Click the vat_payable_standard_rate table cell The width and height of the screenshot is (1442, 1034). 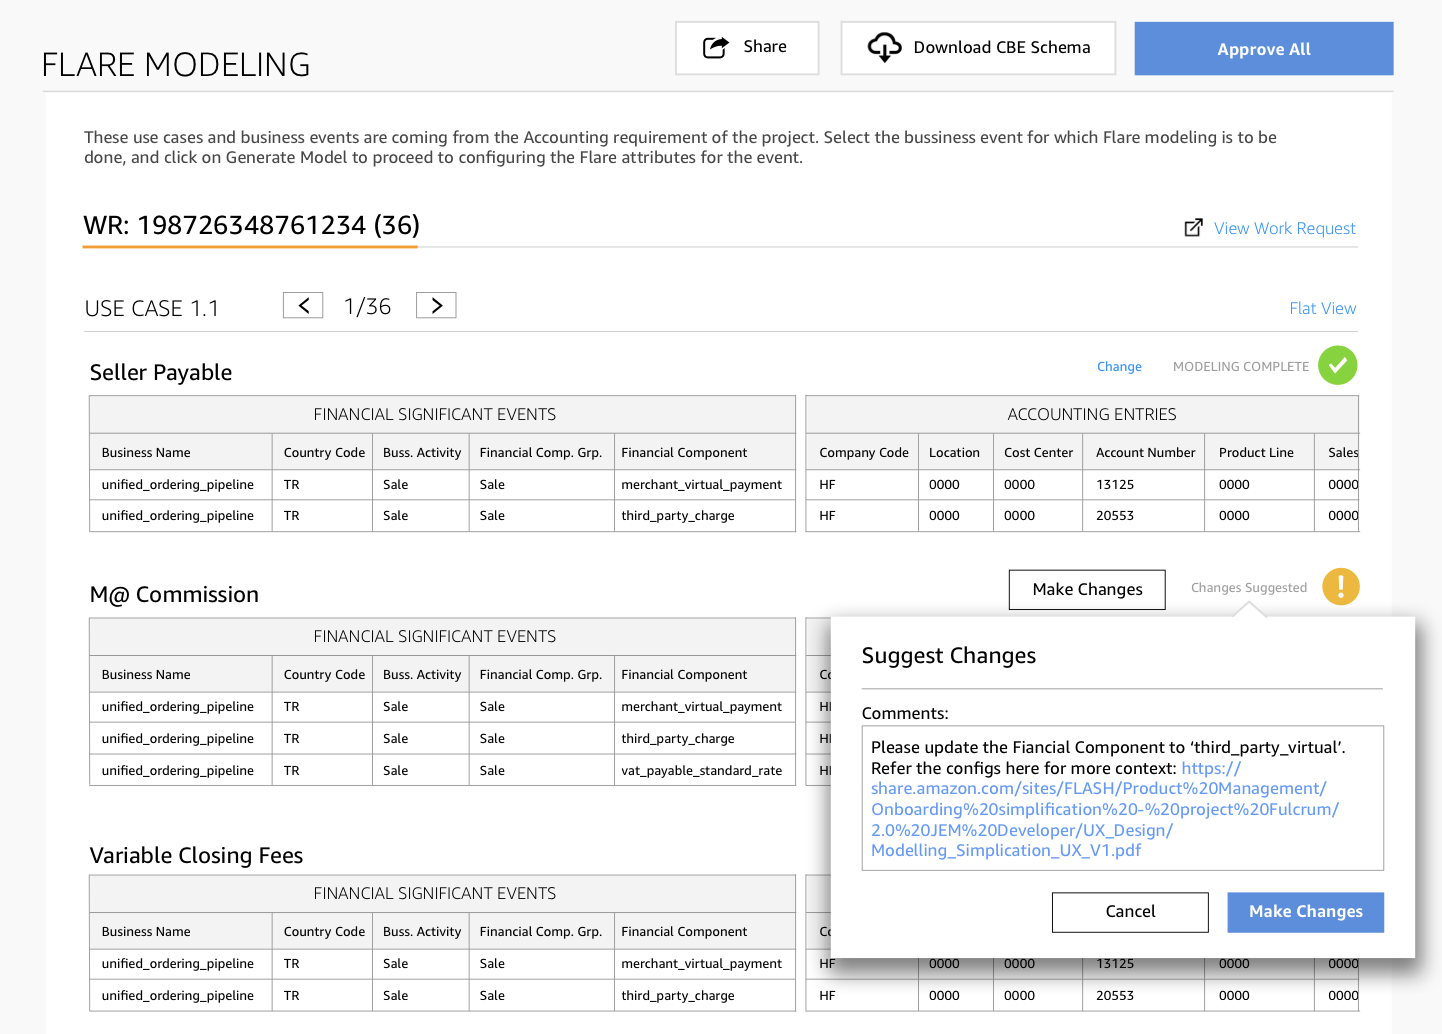[704, 770]
